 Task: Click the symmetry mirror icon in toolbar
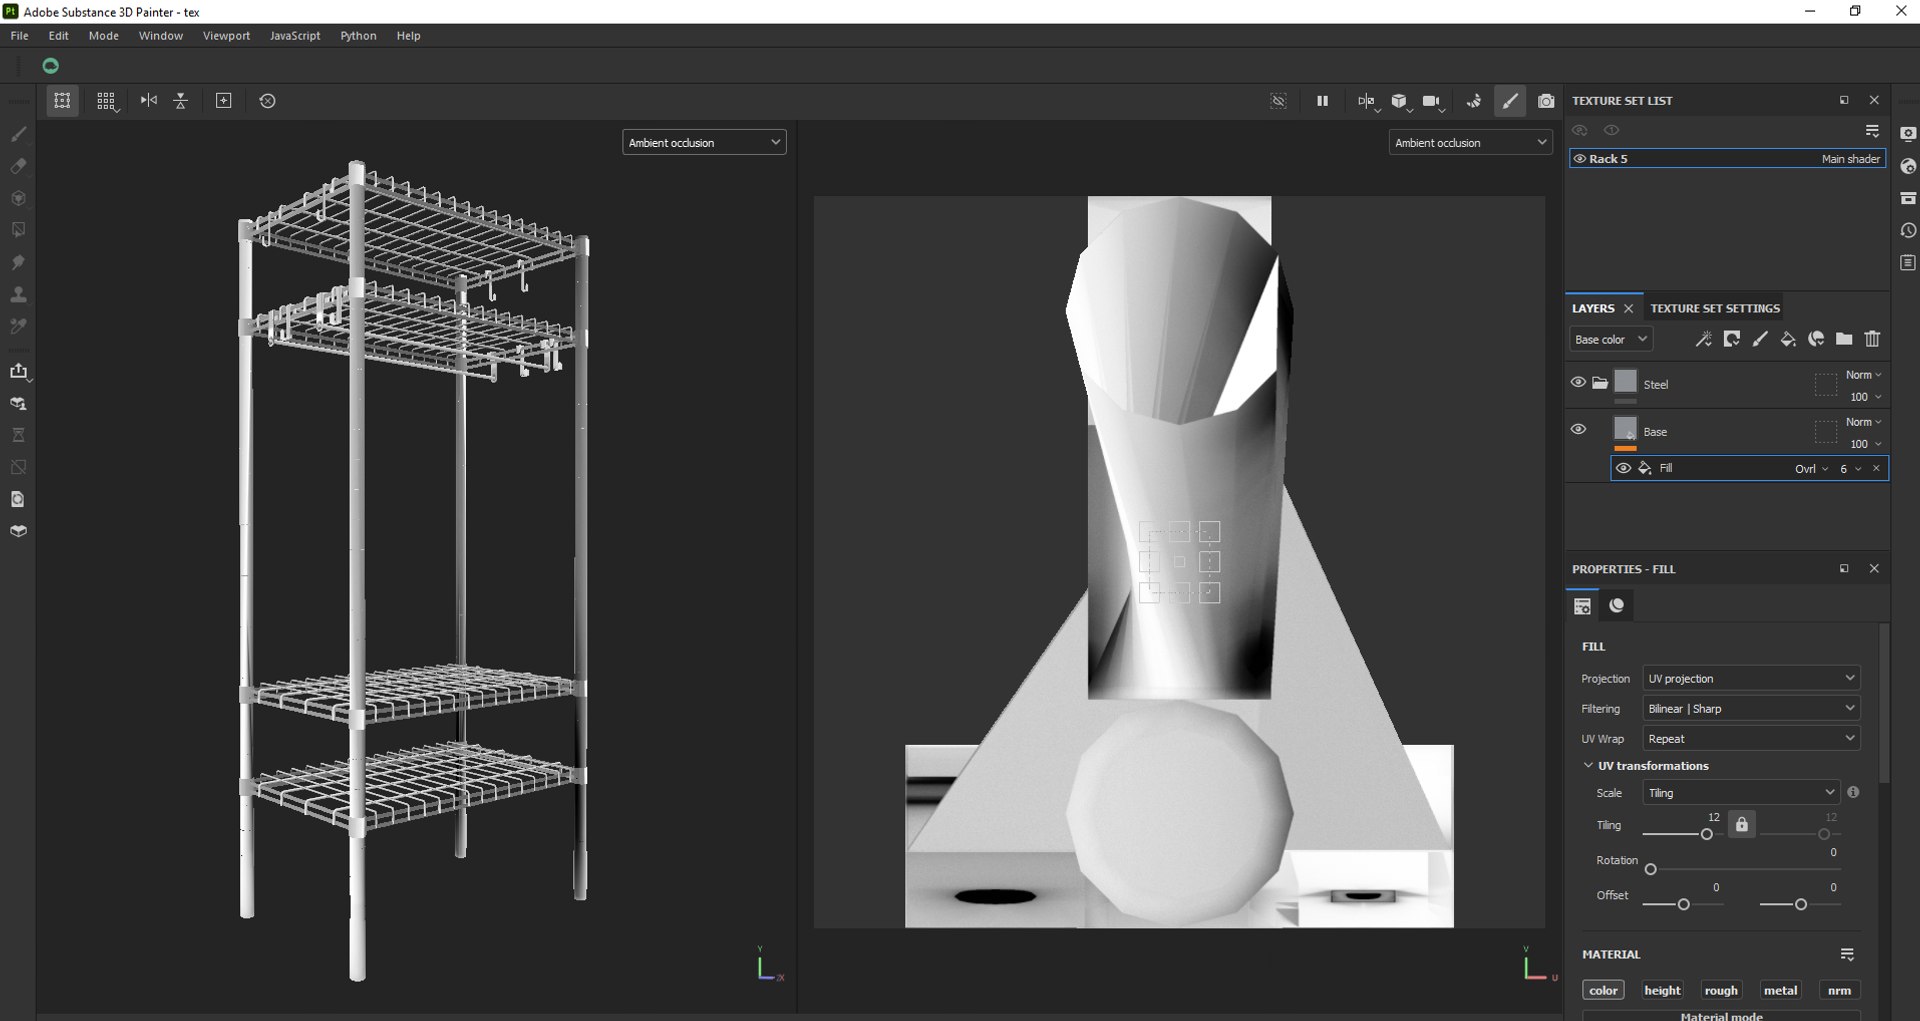coord(149,101)
